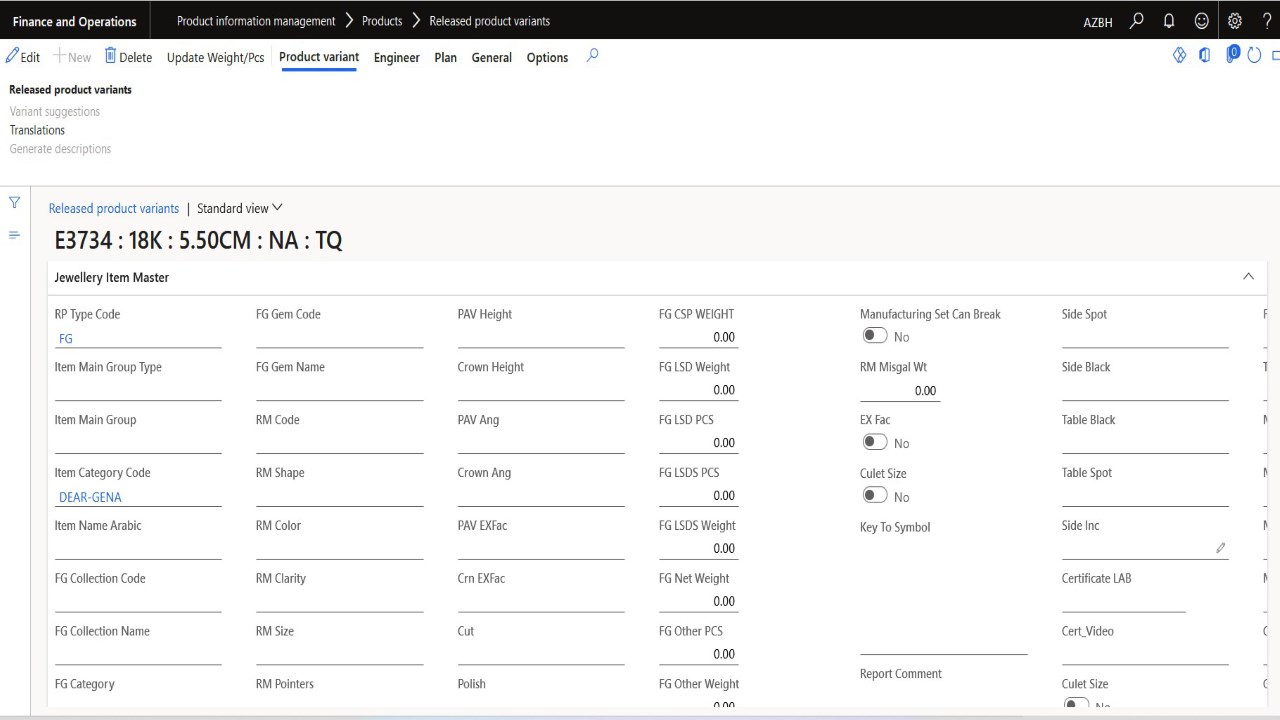Search the action pane with magnifier icon

pos(592,56)
